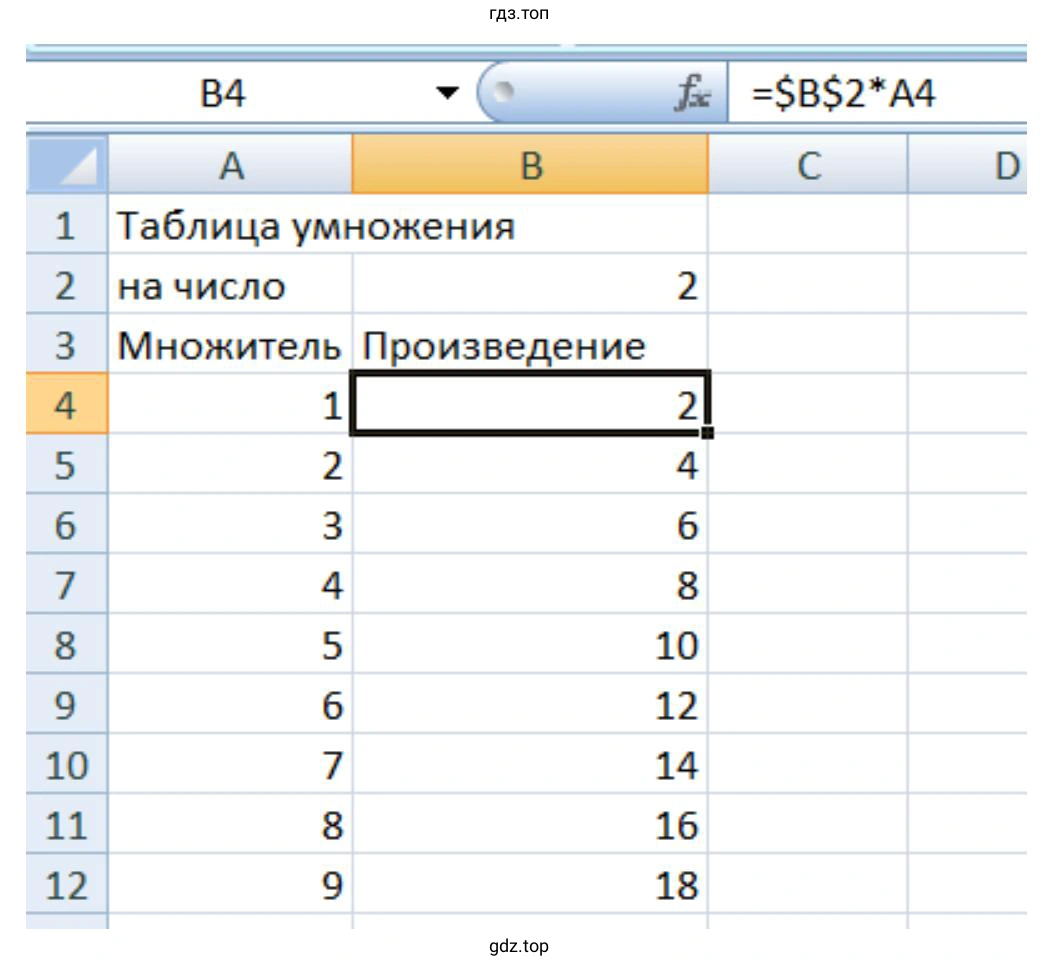Select column B header
This screenshot has height=966, width=1040.
[530, 165]
